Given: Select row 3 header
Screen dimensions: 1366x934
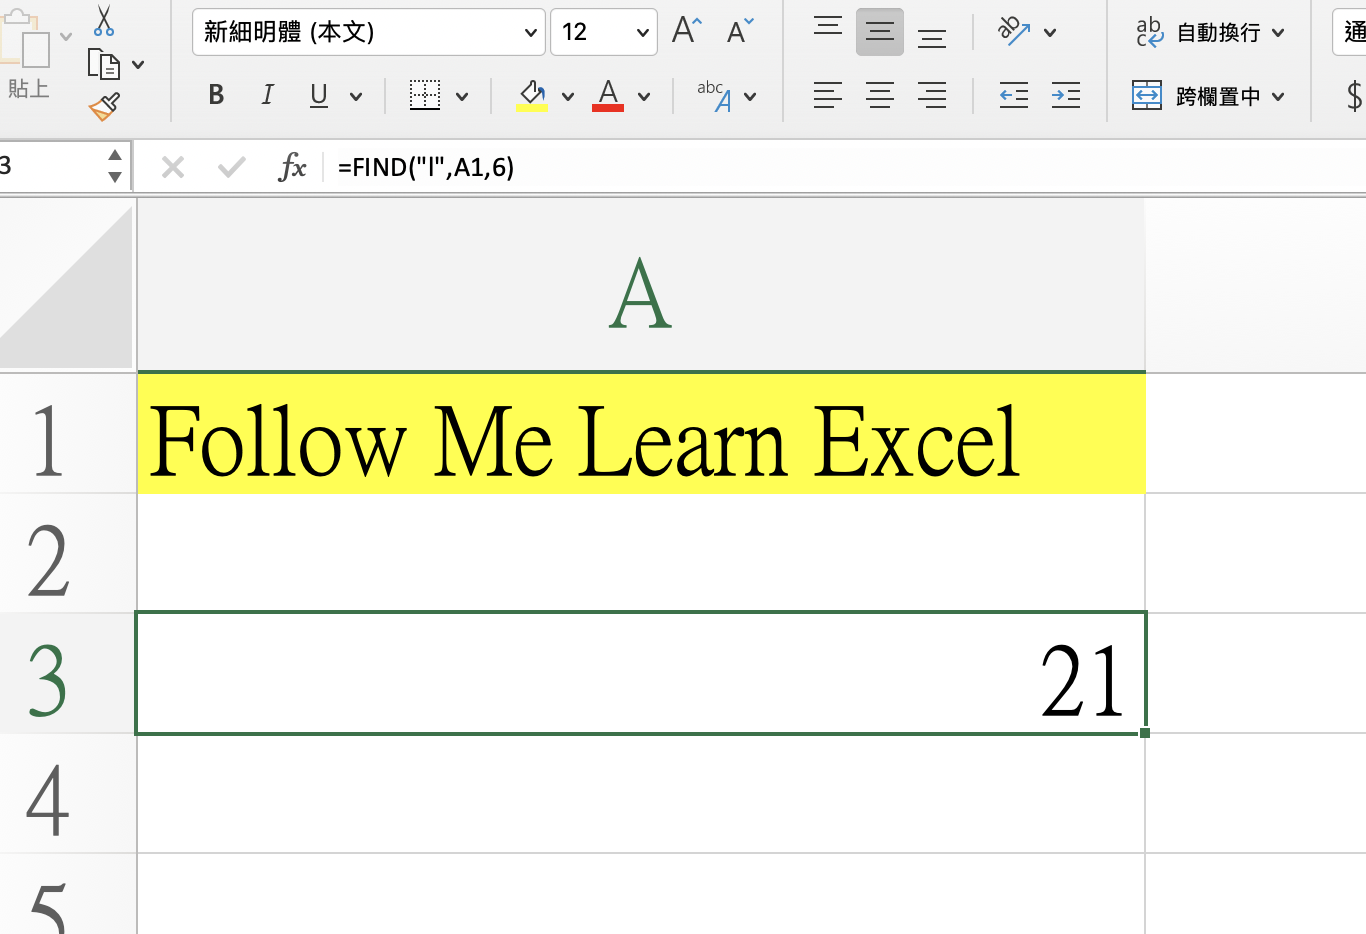Looking at the screenshot, I should point(67,673).
